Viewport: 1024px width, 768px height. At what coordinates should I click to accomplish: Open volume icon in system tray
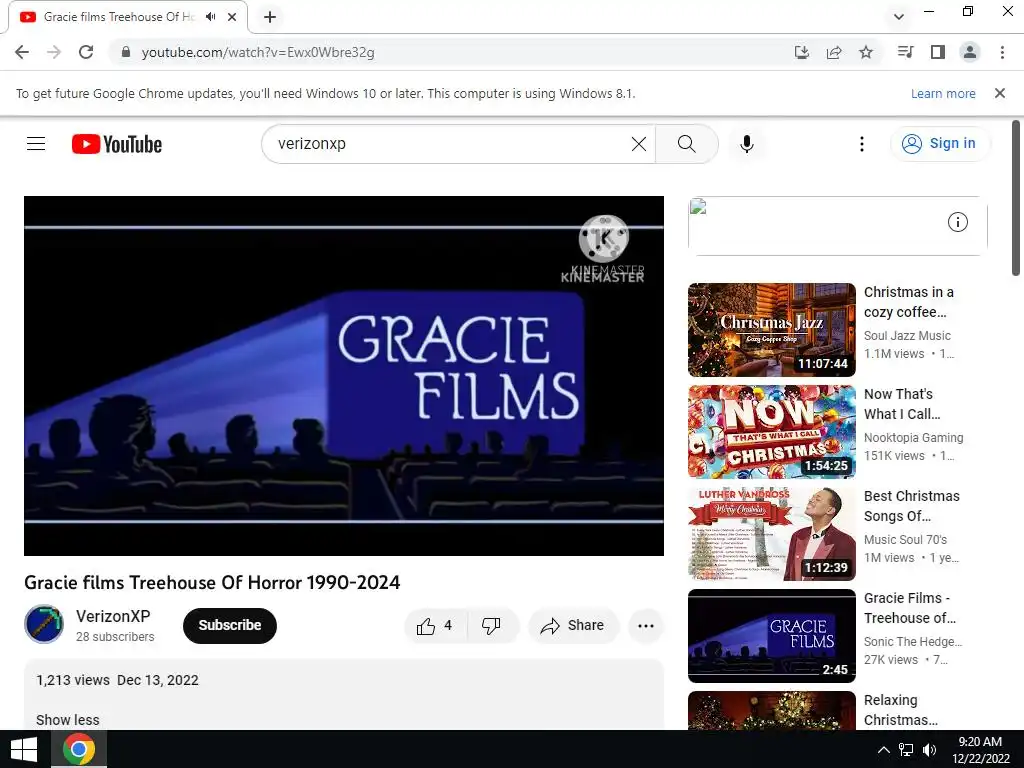[x=929, y=750]
